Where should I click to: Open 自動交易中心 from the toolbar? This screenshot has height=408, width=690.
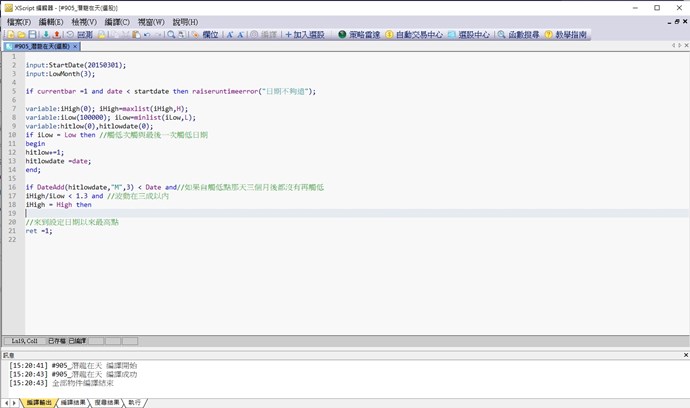pyautogui.click(x=413, y=34)
